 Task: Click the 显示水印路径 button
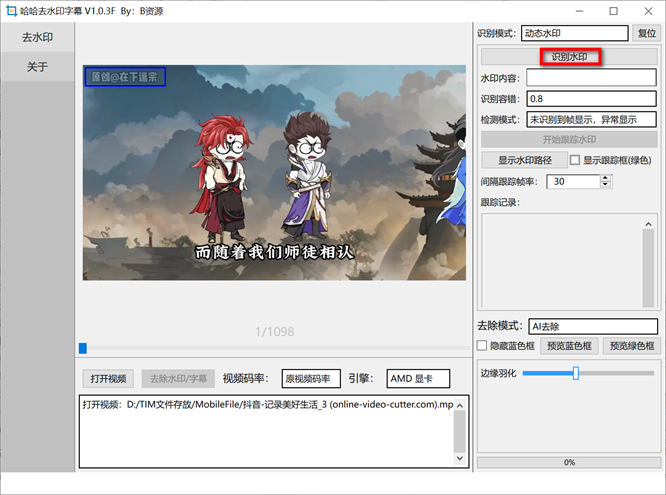(518, 160)
